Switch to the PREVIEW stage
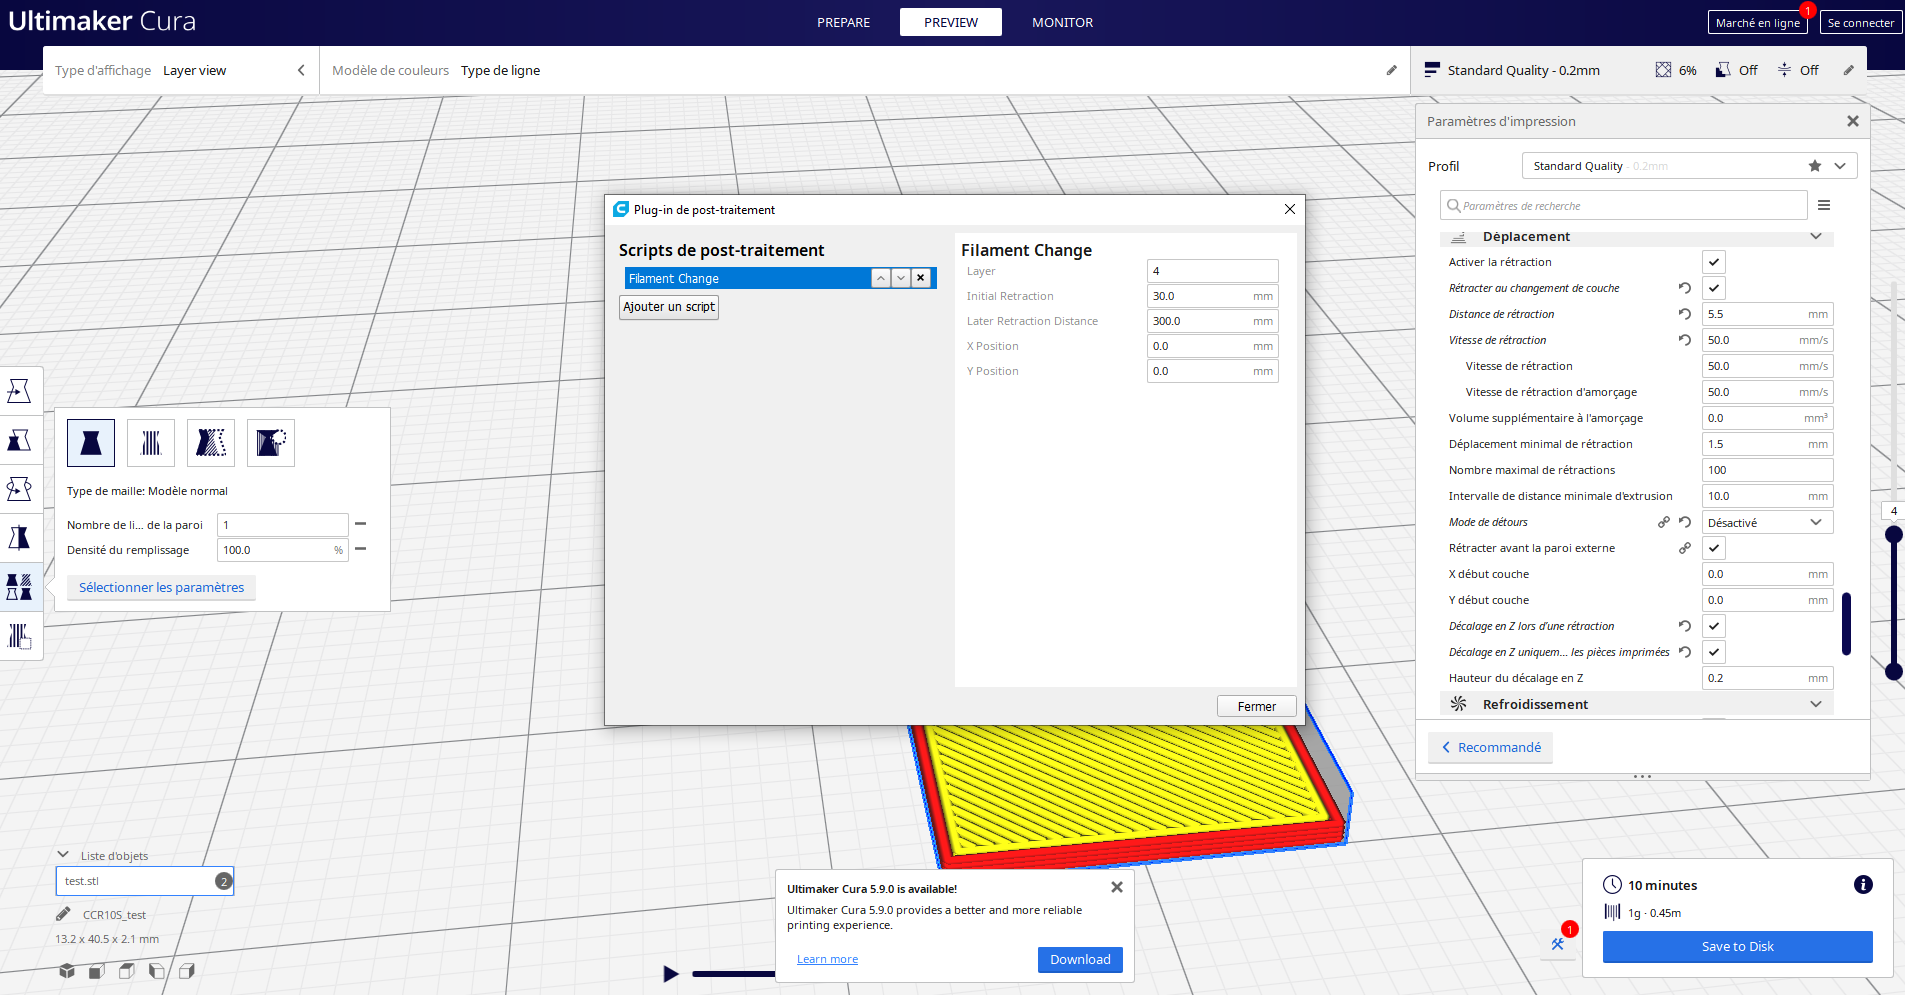Screen dimensions: 1905x995 951,22
